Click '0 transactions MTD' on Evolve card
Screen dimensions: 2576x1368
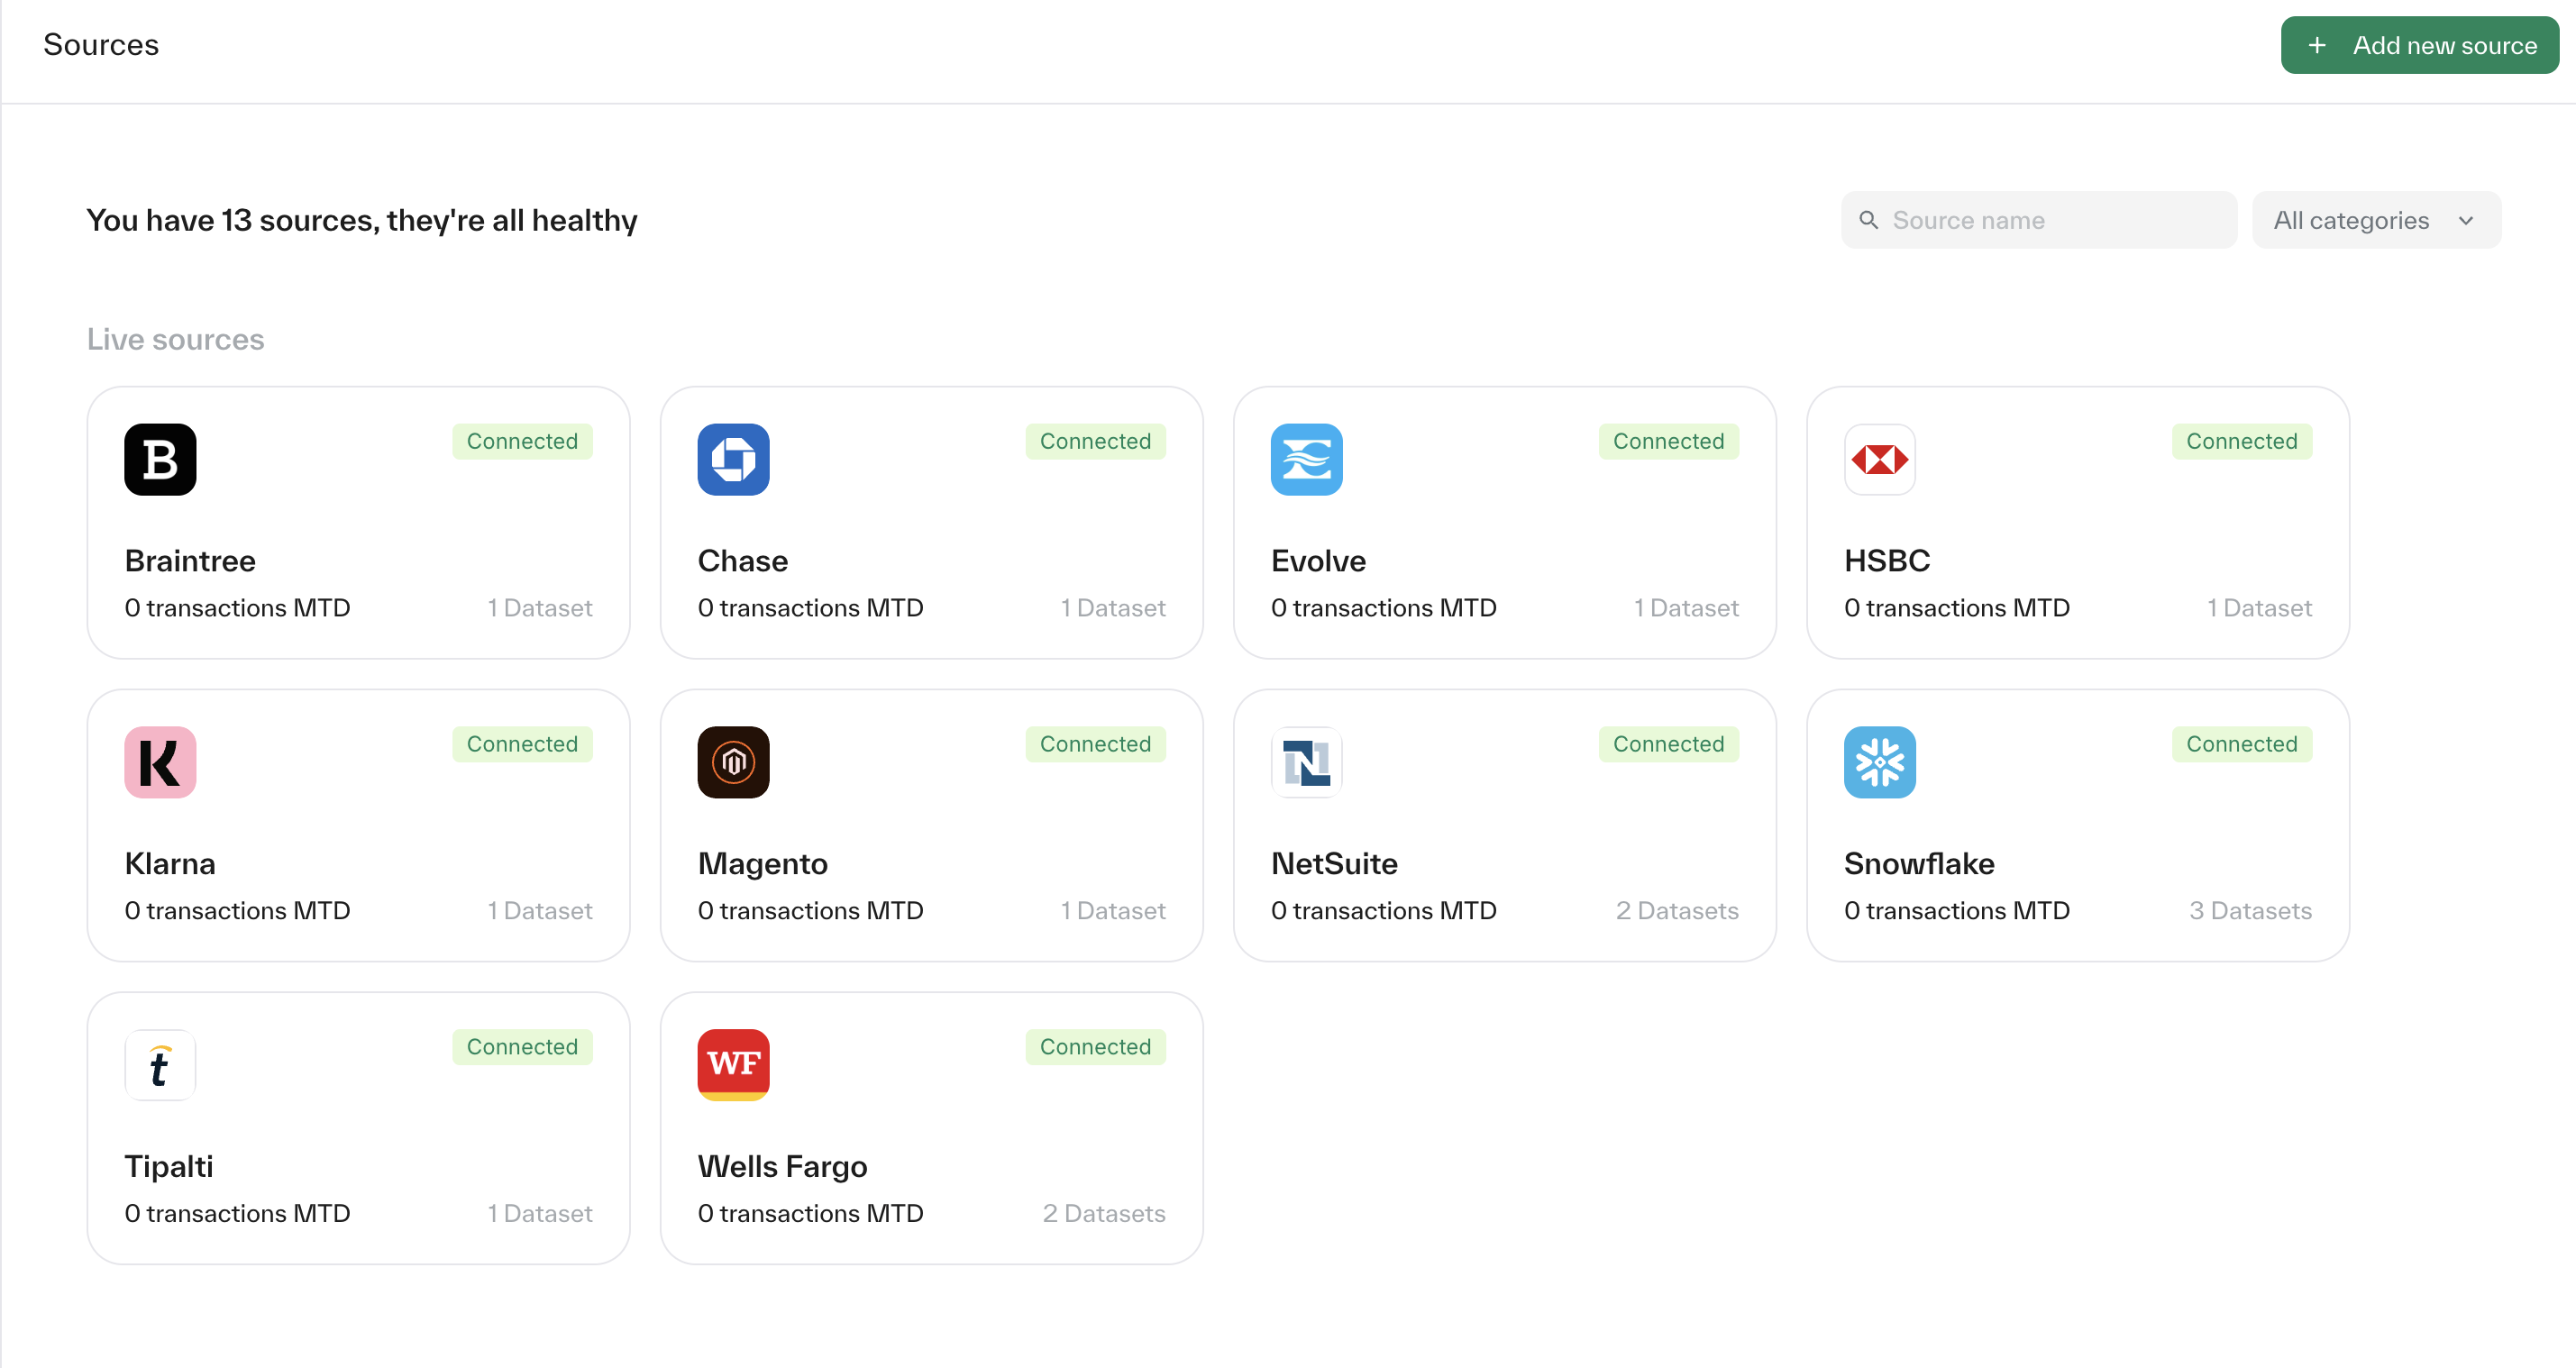(1383, 608)
